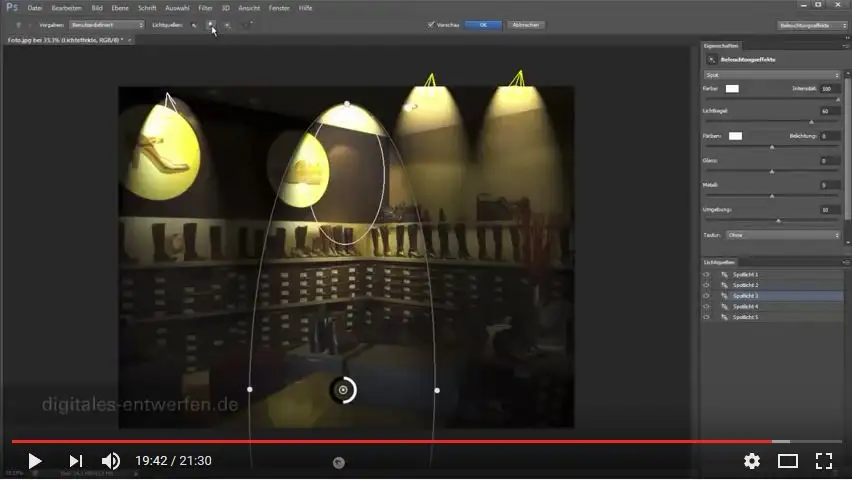Click the left handle of the spotlight ellipse
Screen dimensions: 852x480
click(x=249, y=389)
